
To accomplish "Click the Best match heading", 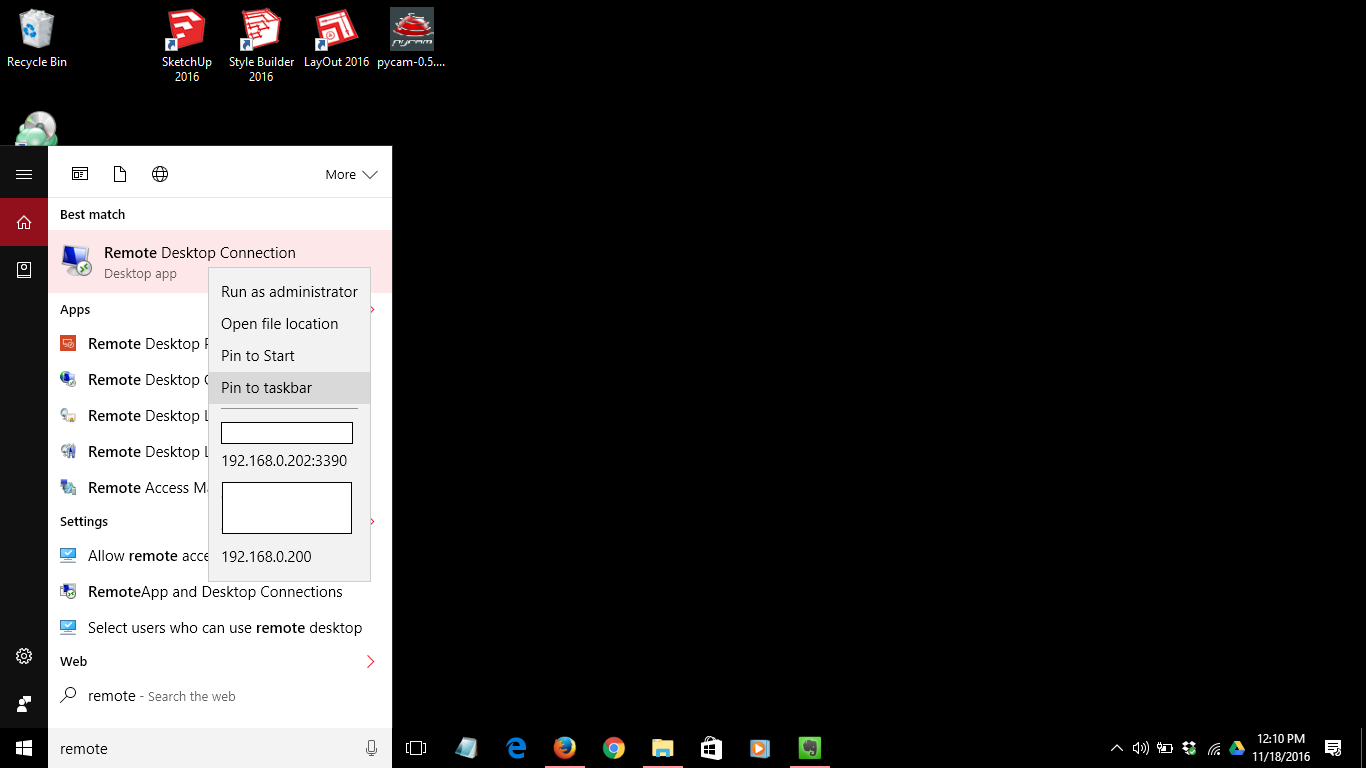I will [x=92, y=214].
